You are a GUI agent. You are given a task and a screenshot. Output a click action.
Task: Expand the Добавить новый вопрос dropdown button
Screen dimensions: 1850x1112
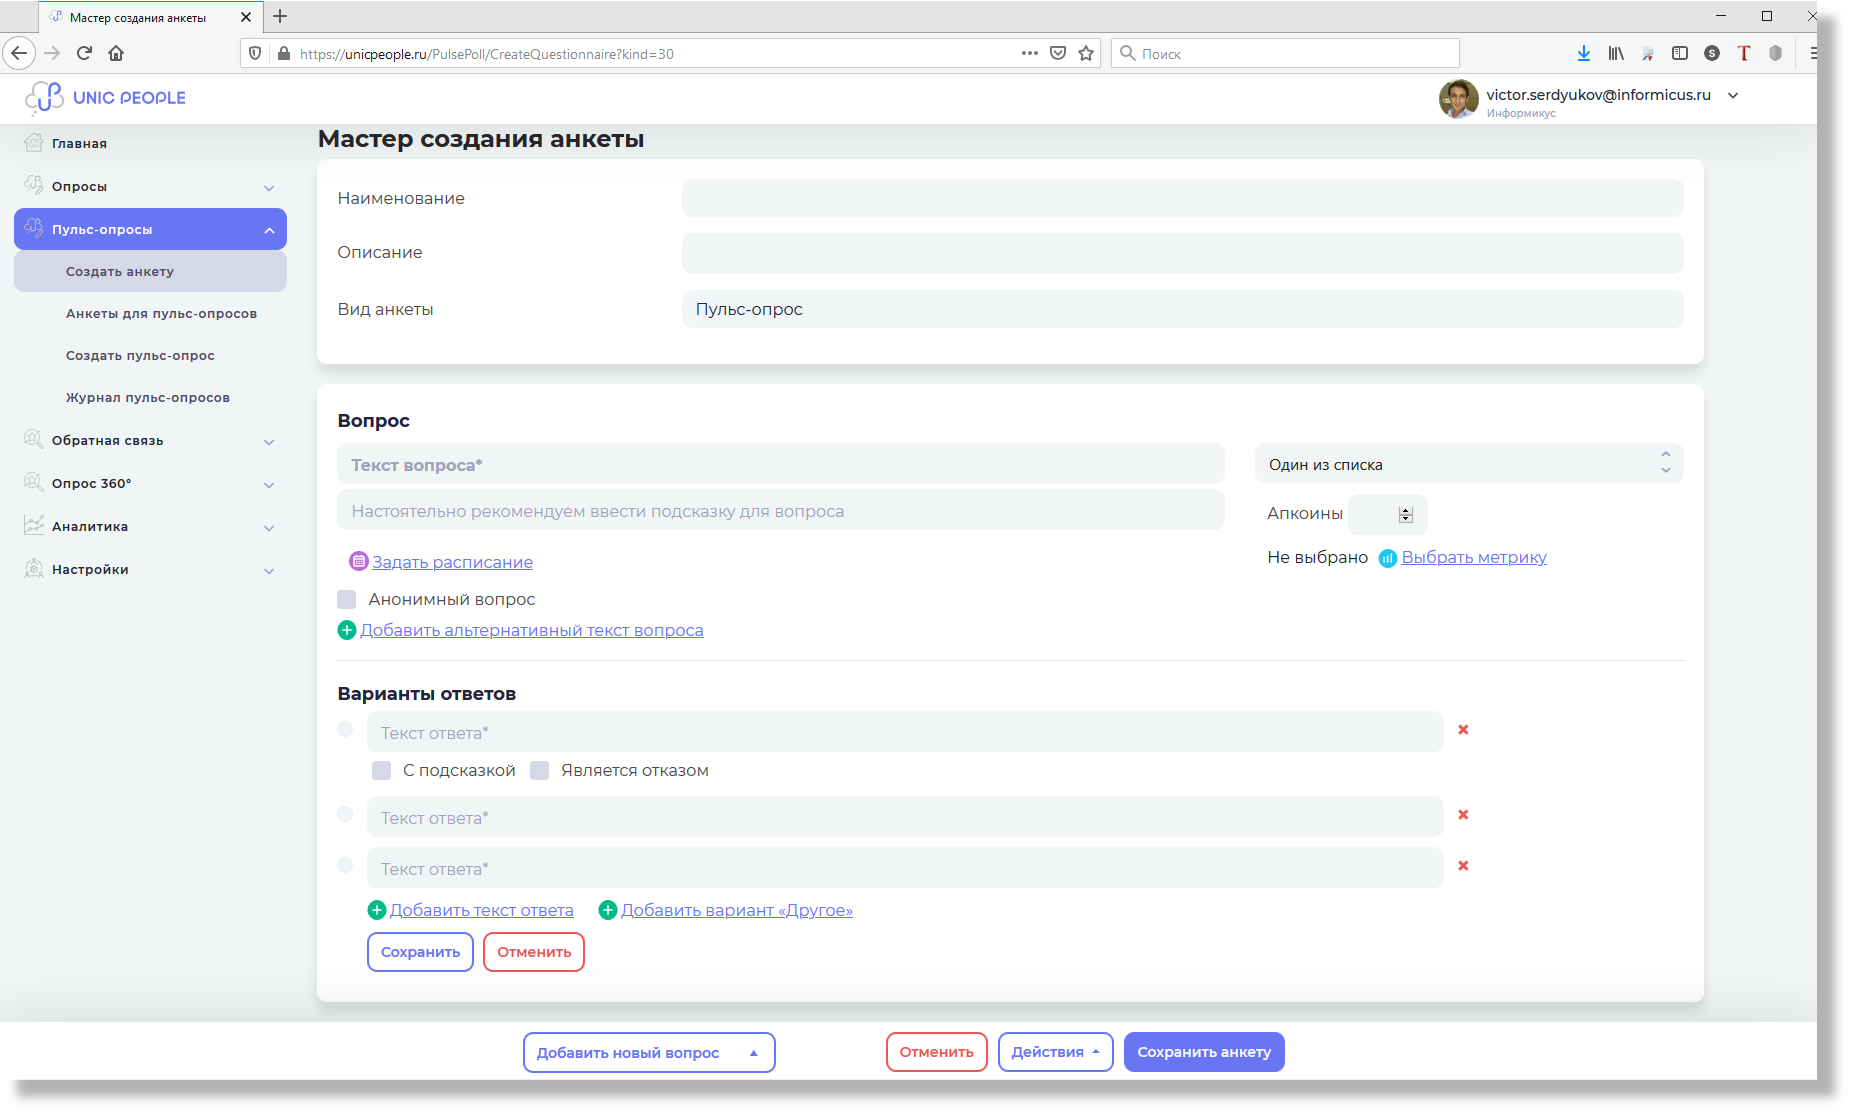coord(649,1053)
